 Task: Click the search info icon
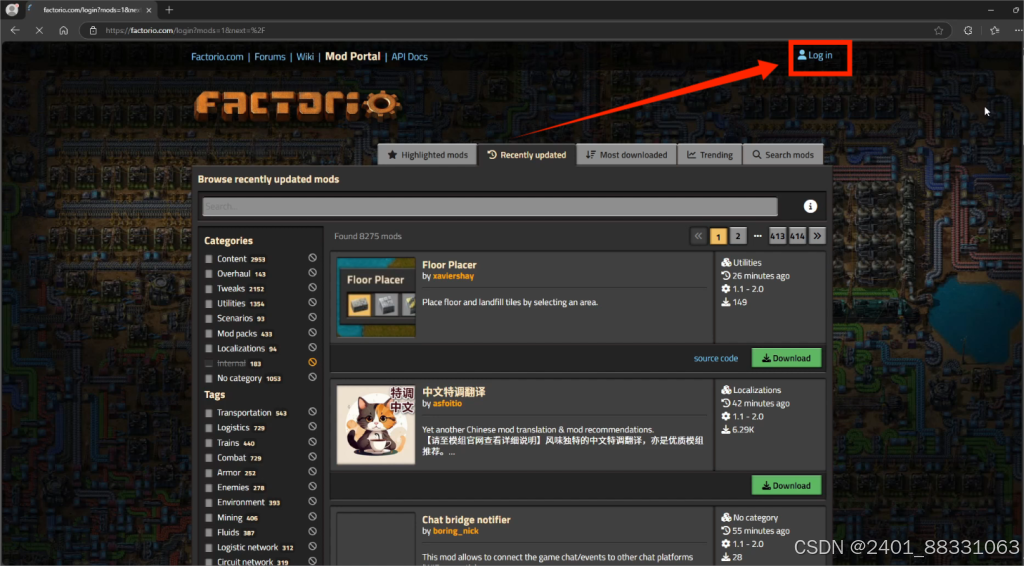810,206
